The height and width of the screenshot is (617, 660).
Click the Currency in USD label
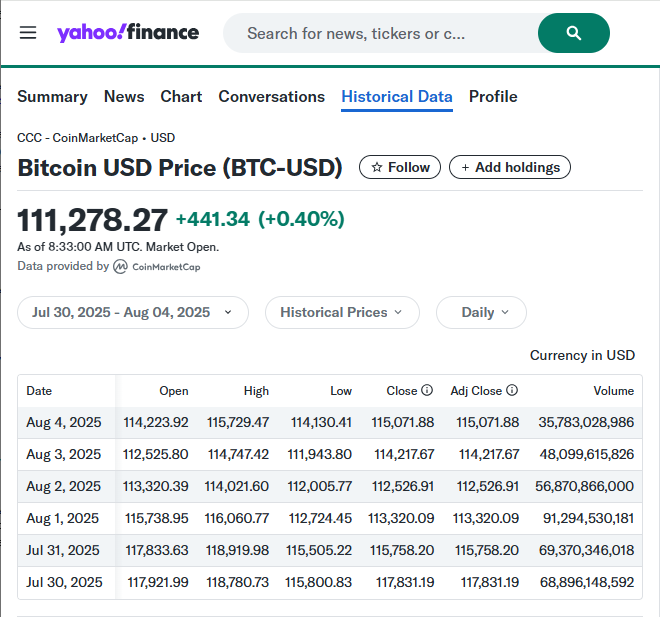tap(582, 355)
